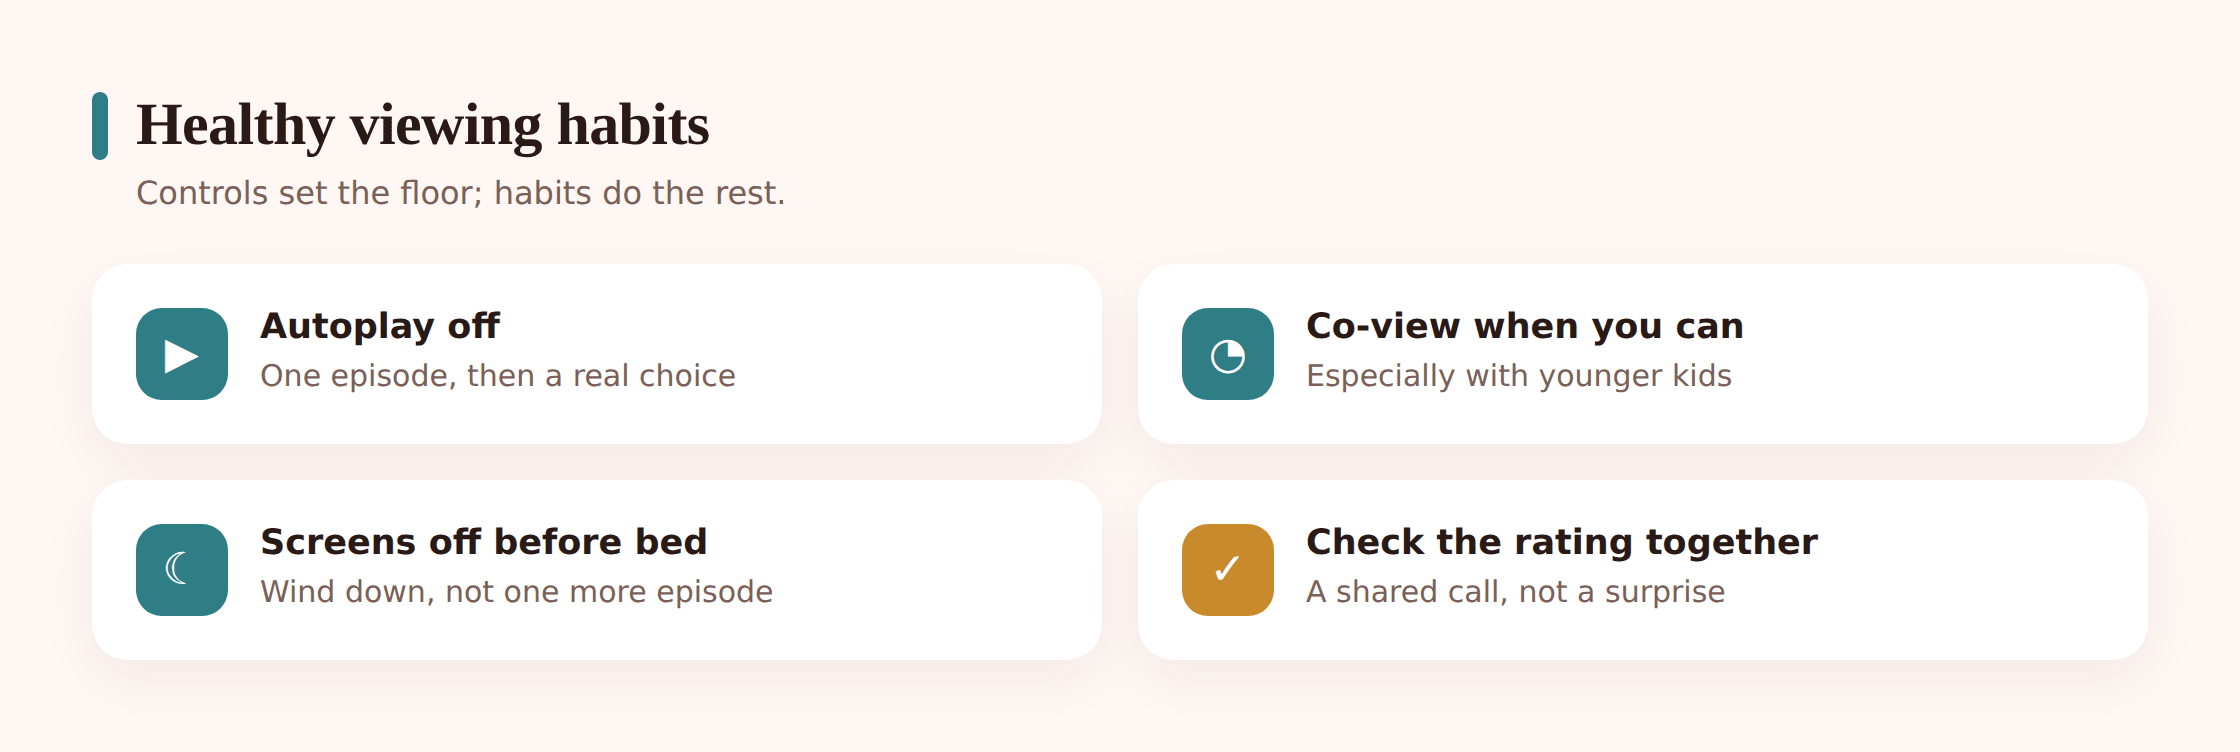Click the Check the rating together title

(1562, 542)
